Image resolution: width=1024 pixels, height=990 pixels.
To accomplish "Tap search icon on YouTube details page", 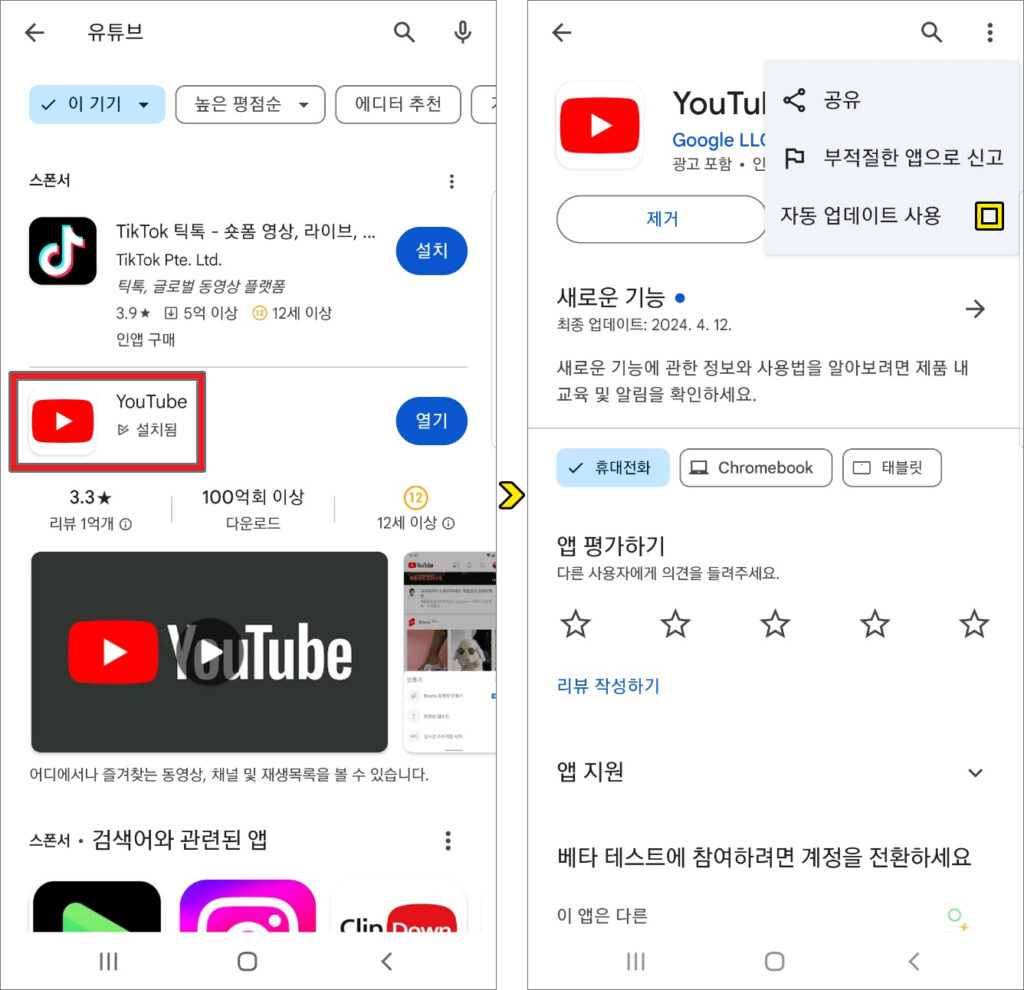I will click(x=931, y=32).
